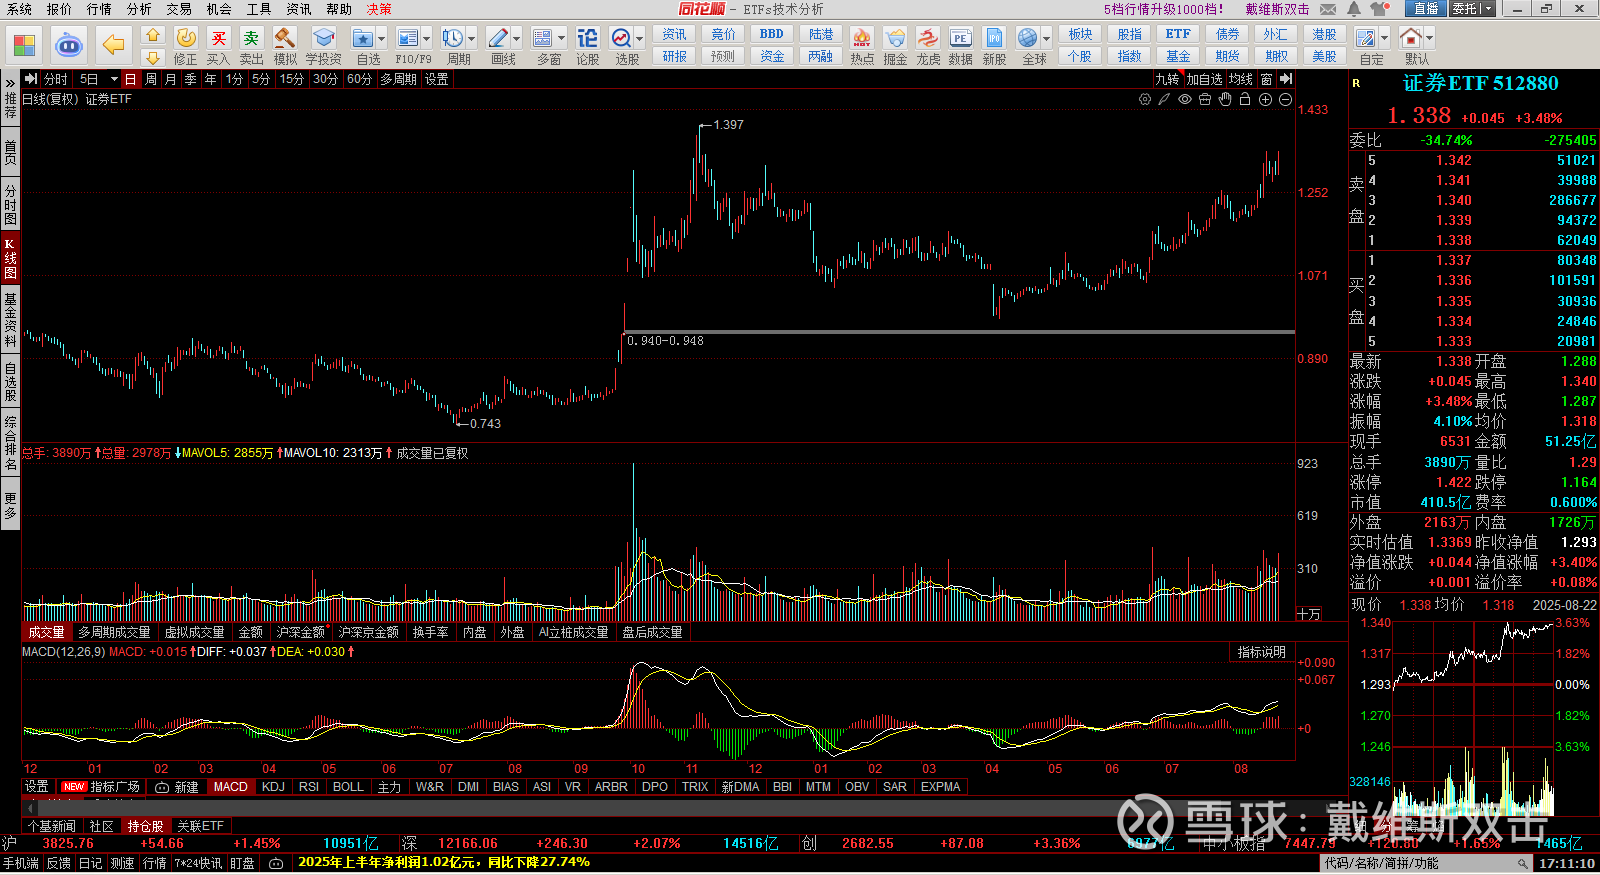
Task: Toggle chart visibility eye icon
Action: [1185, 100]
